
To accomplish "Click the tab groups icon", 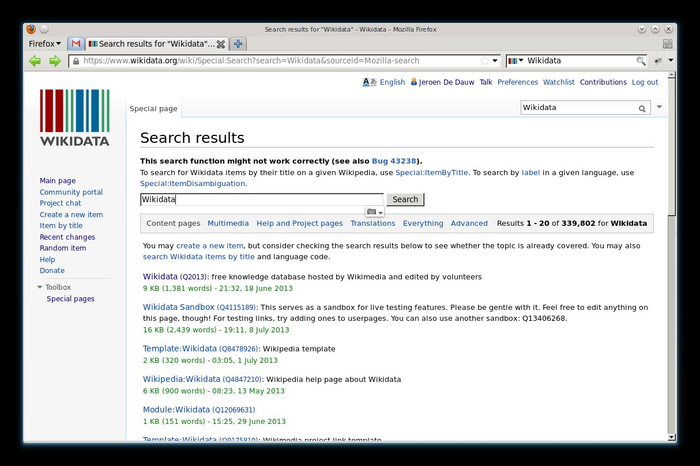I will click(667, 44).
